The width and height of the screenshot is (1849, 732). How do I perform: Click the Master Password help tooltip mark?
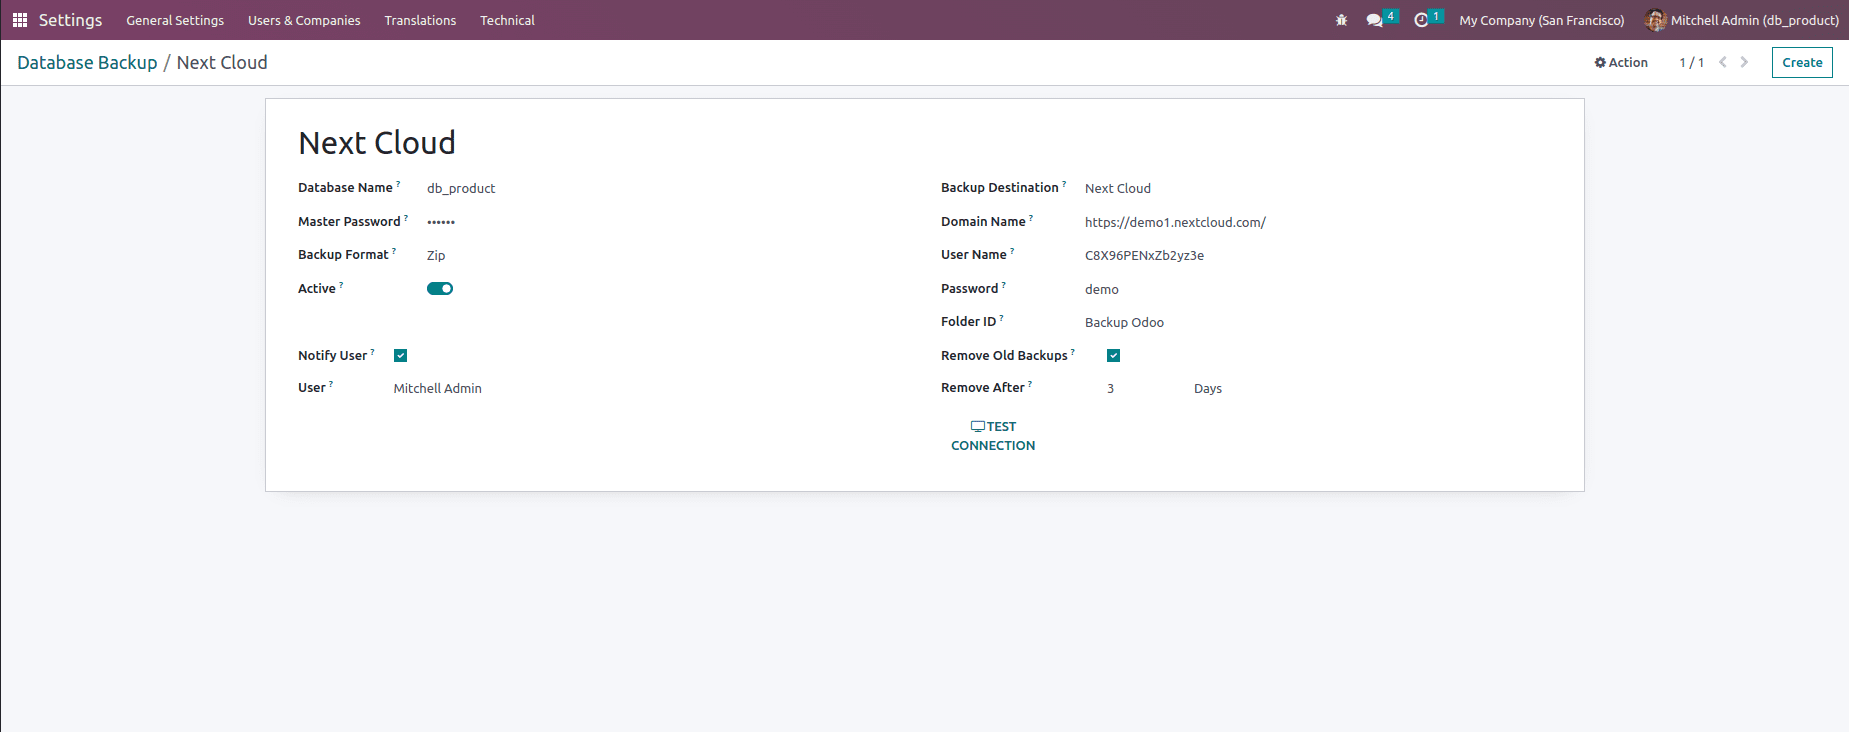coord(406,218)
